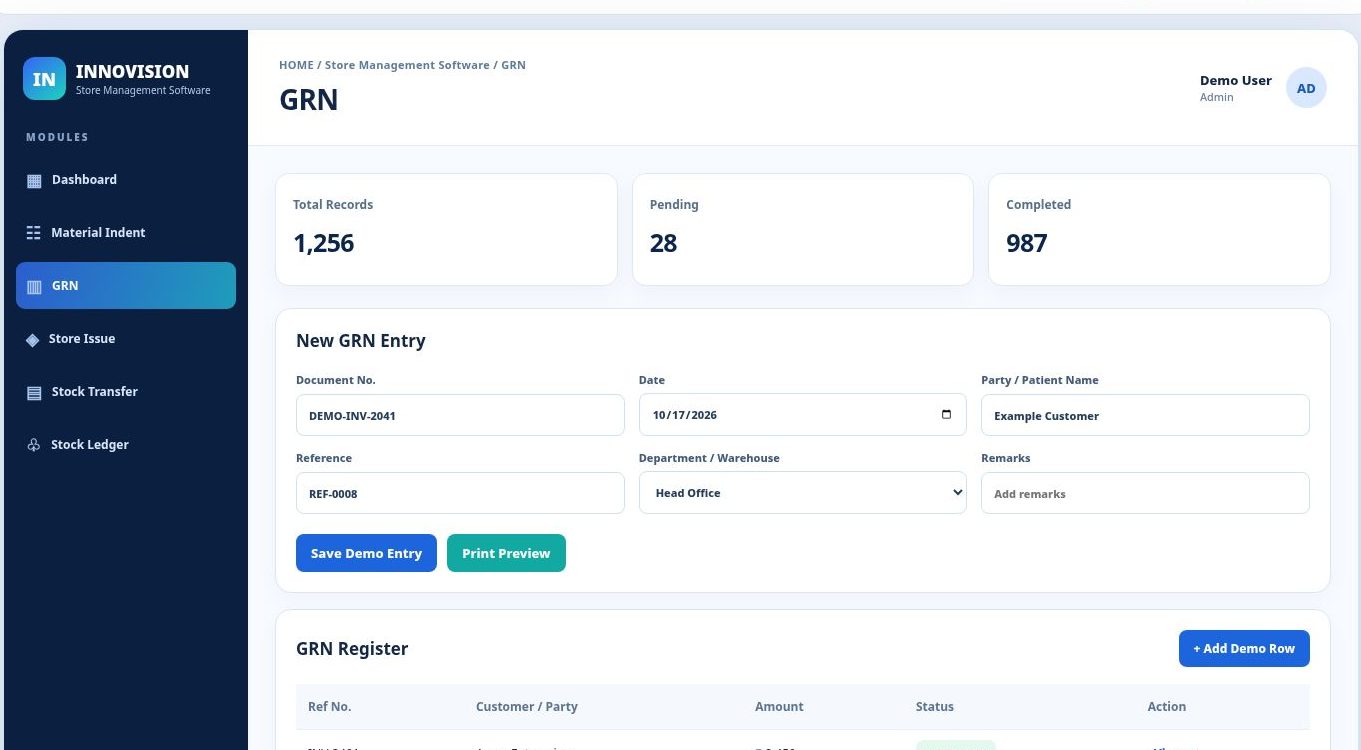This screenshot has height=750, width=1361.
Task: Click the Action column header
Action: (1167, 706)
